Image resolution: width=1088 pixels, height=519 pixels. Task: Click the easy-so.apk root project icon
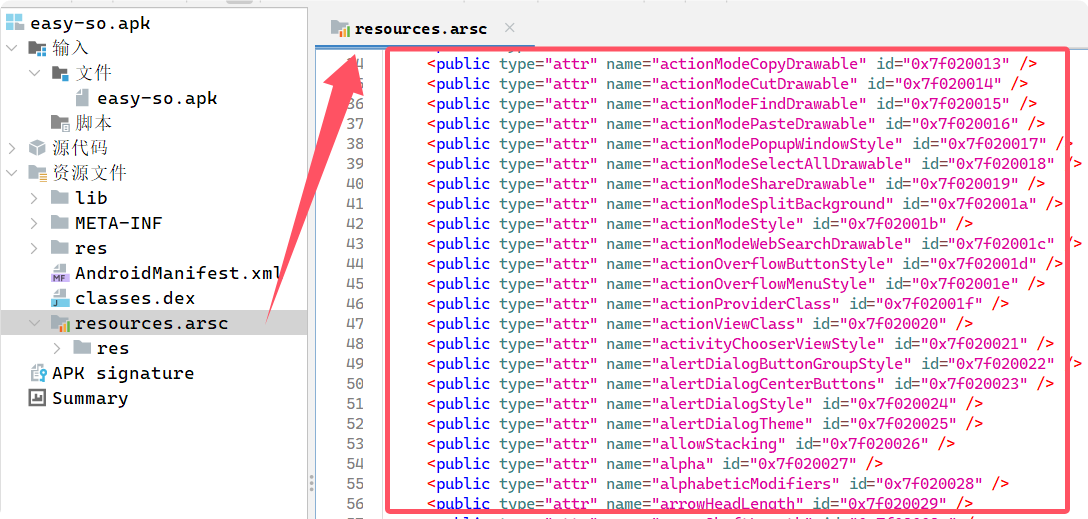click(15, 23)
